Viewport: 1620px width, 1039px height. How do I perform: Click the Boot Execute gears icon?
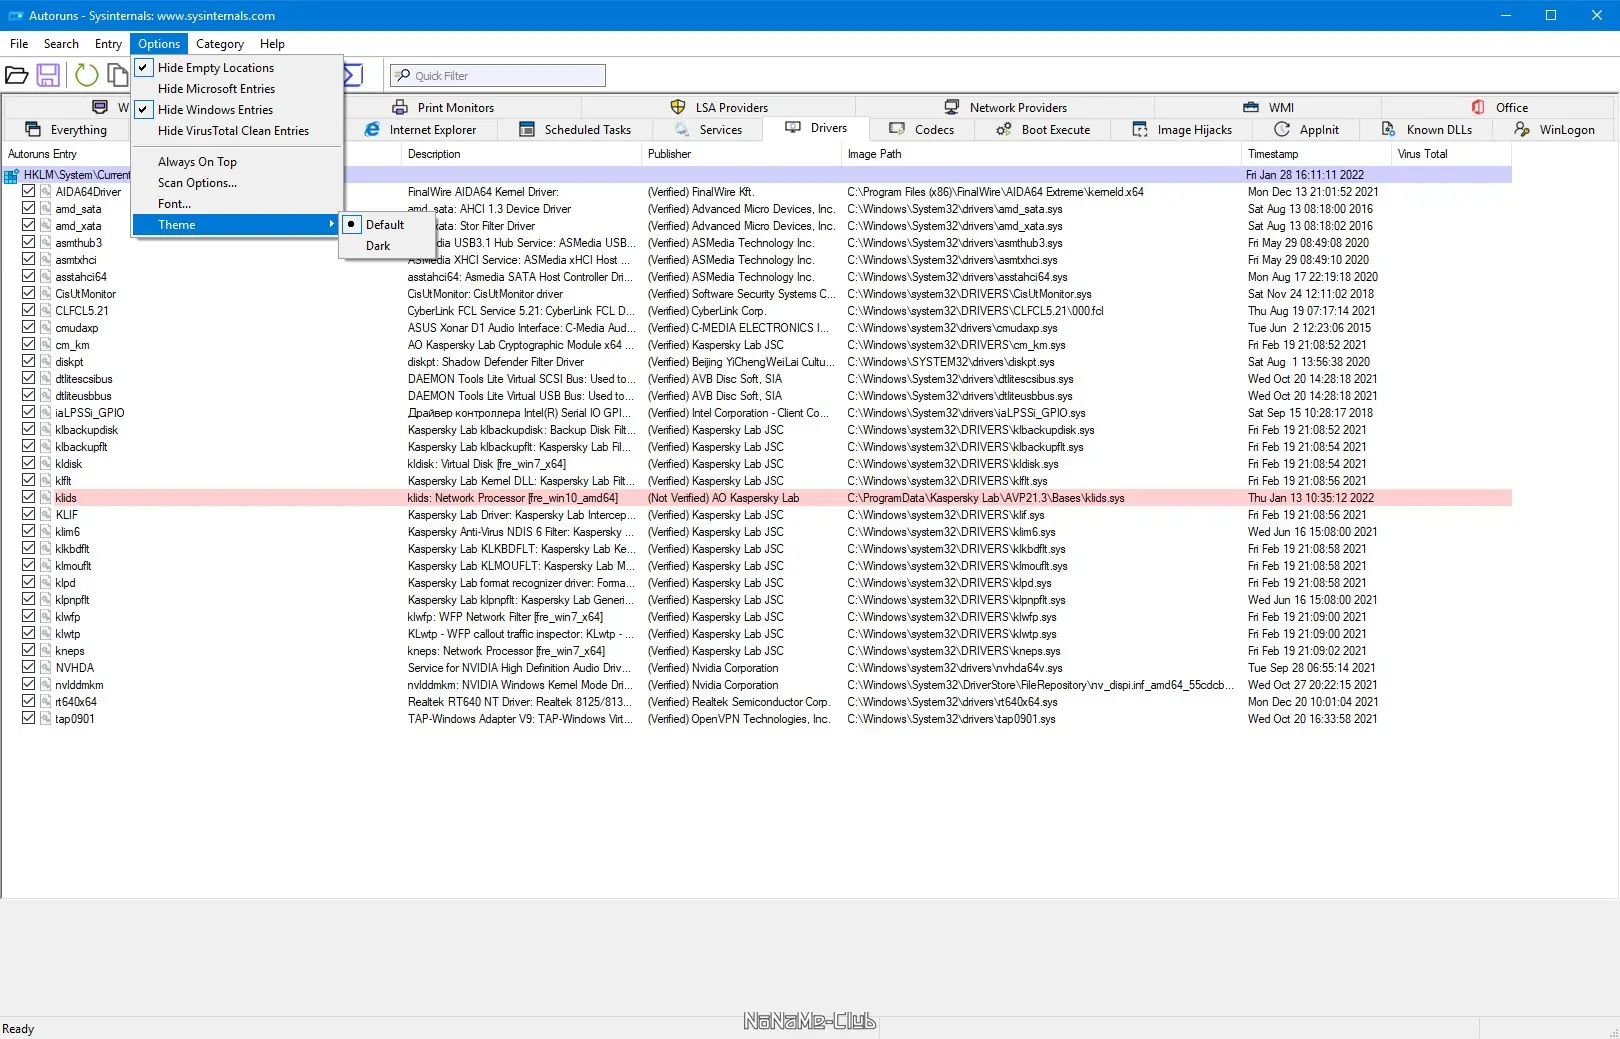[1004, 129]
